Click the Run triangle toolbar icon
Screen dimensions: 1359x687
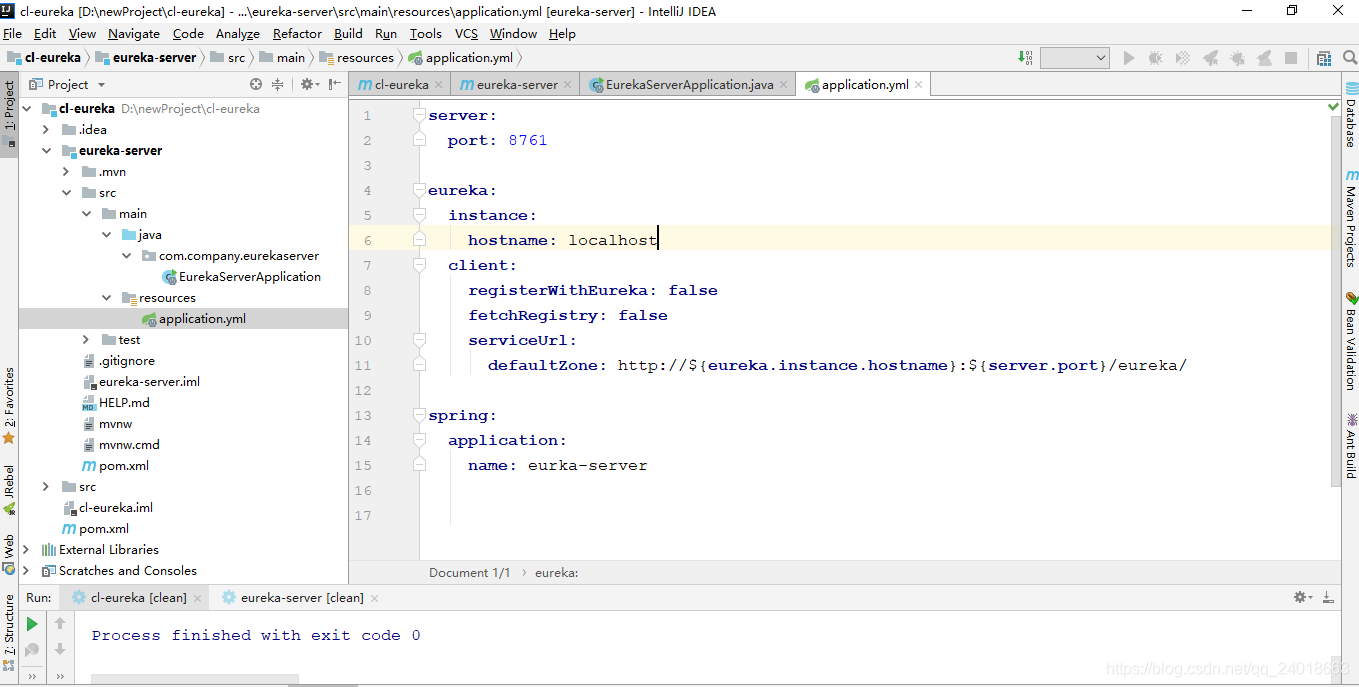point(1129,58)
